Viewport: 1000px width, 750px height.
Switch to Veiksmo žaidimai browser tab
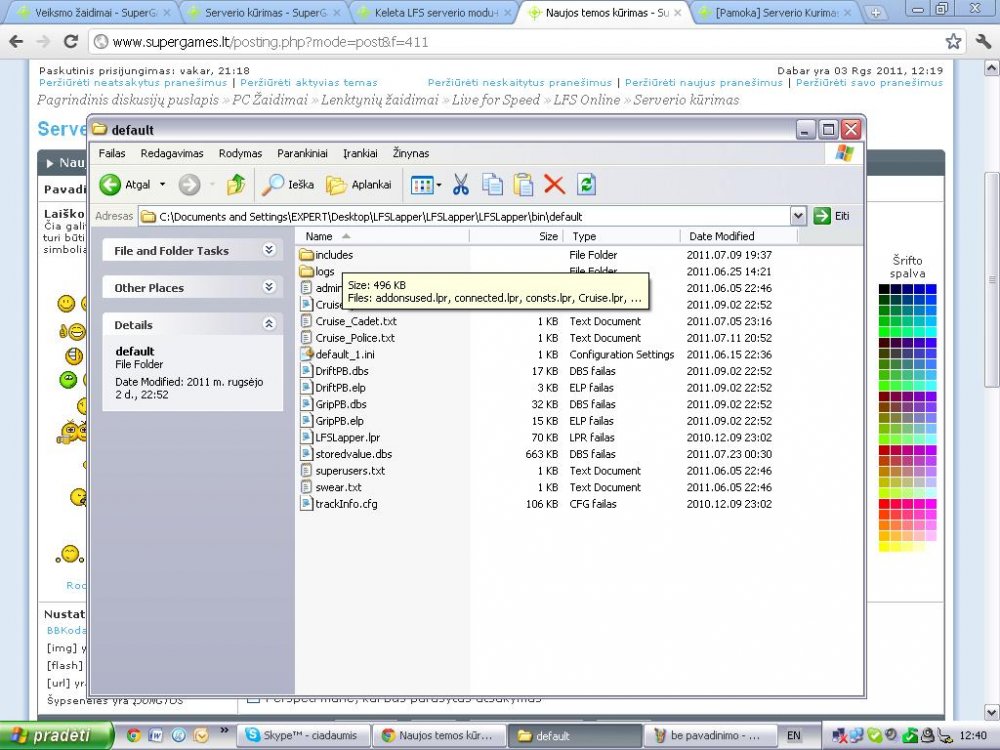(x=94, y=13)
